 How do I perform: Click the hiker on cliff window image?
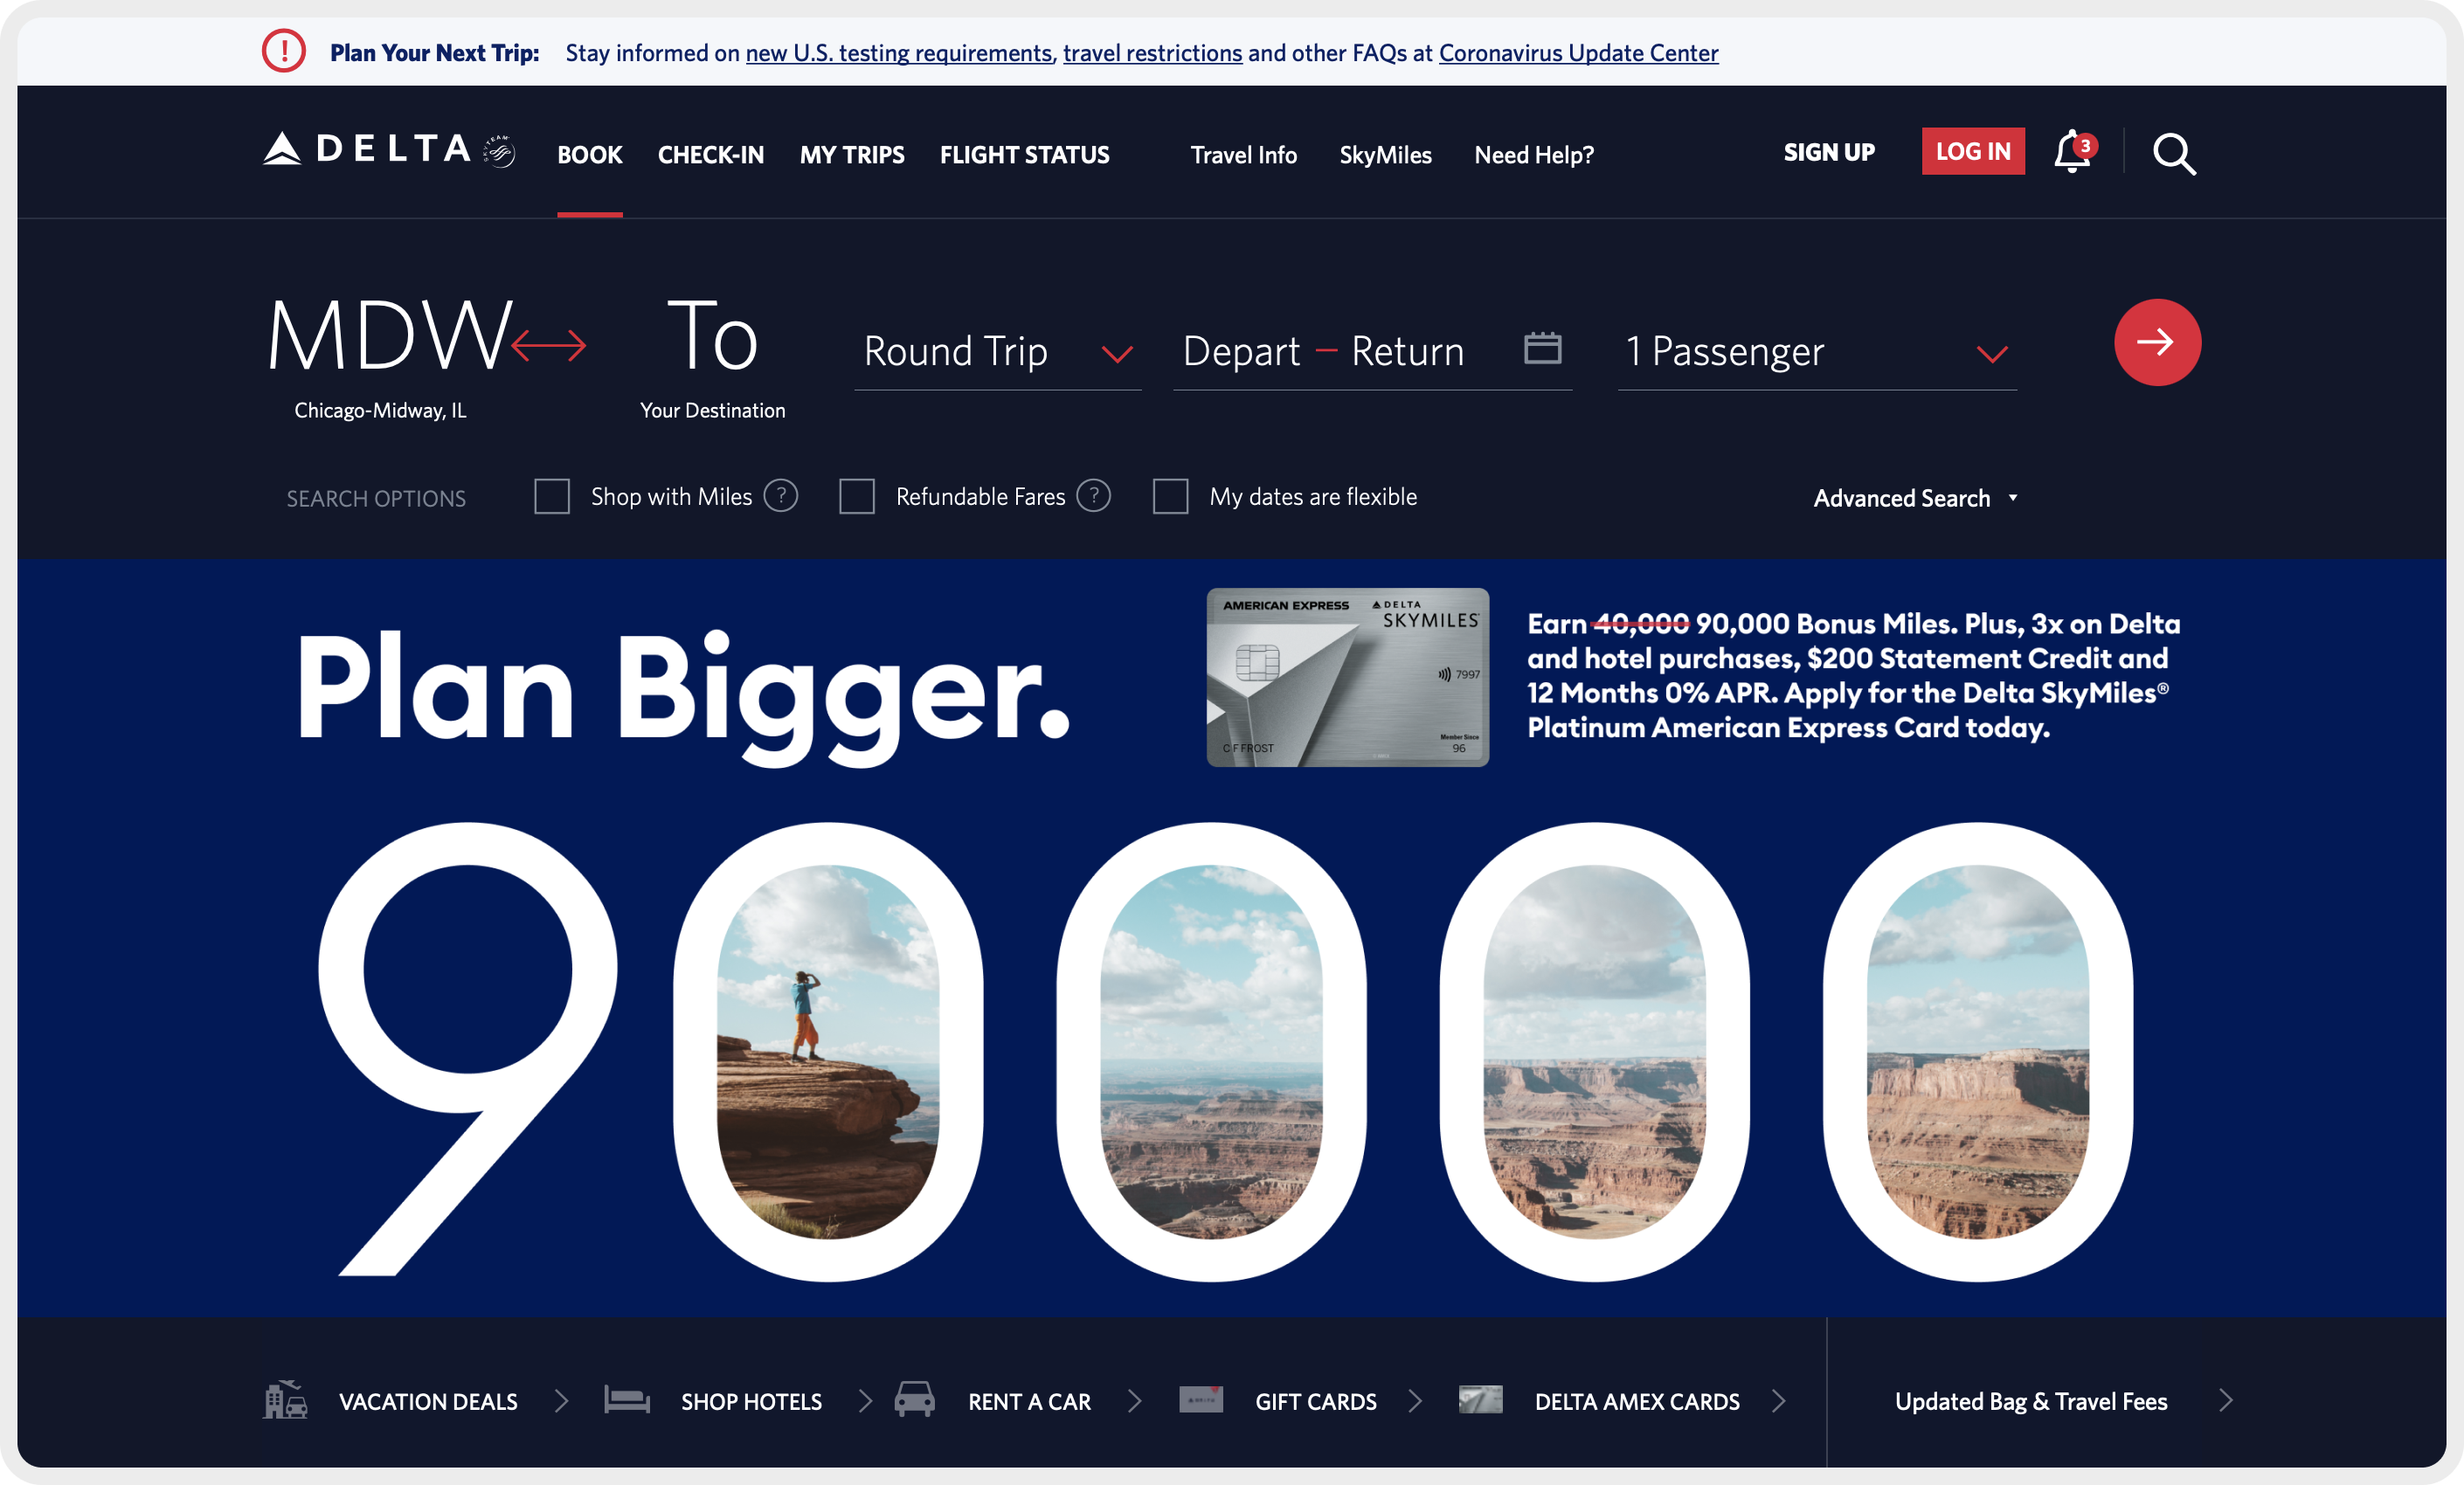828,1051
